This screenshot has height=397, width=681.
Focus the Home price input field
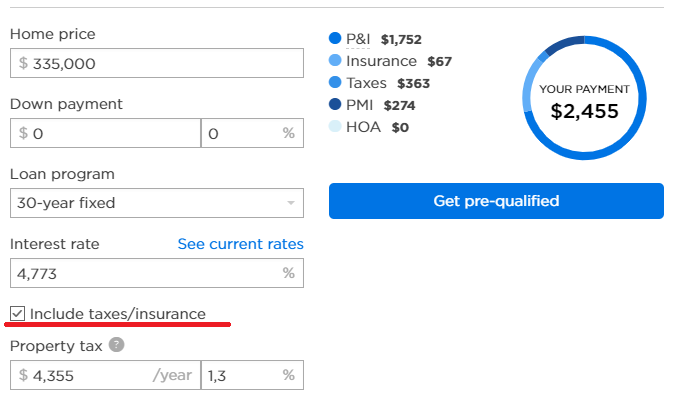pyautogui.click(x=157, y=63)
